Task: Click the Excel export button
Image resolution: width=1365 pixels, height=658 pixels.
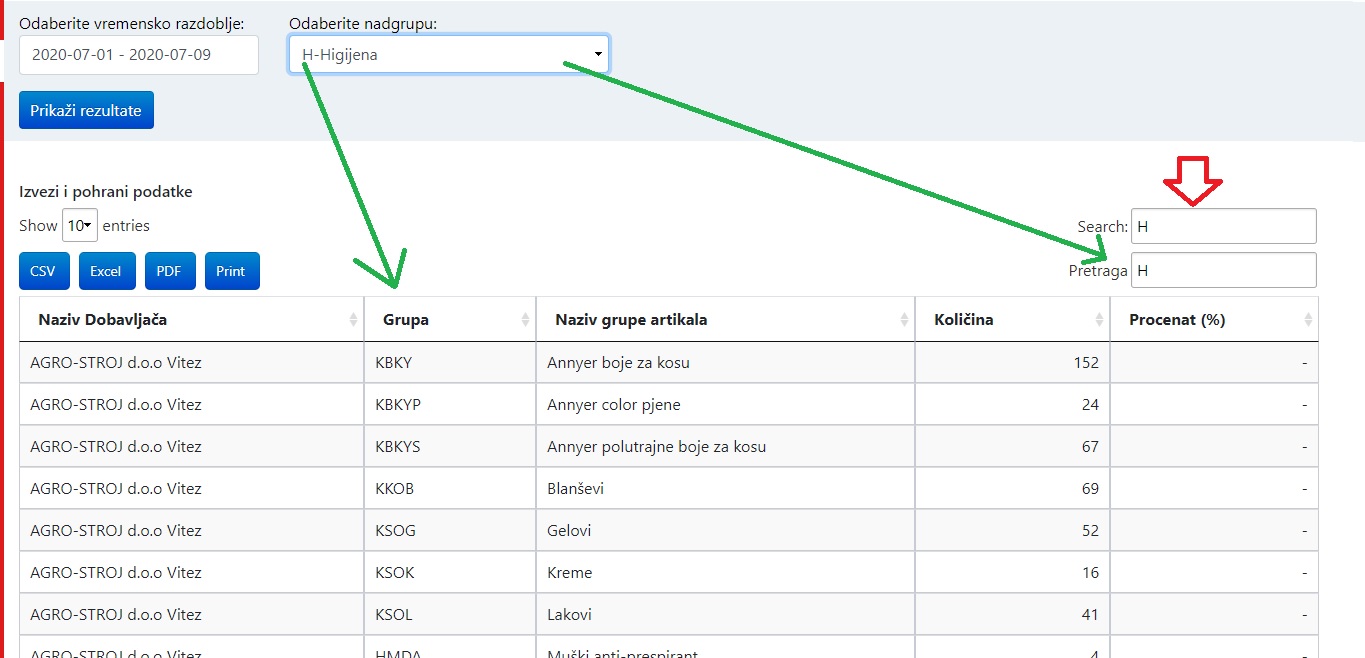Action: click(106, 270)
